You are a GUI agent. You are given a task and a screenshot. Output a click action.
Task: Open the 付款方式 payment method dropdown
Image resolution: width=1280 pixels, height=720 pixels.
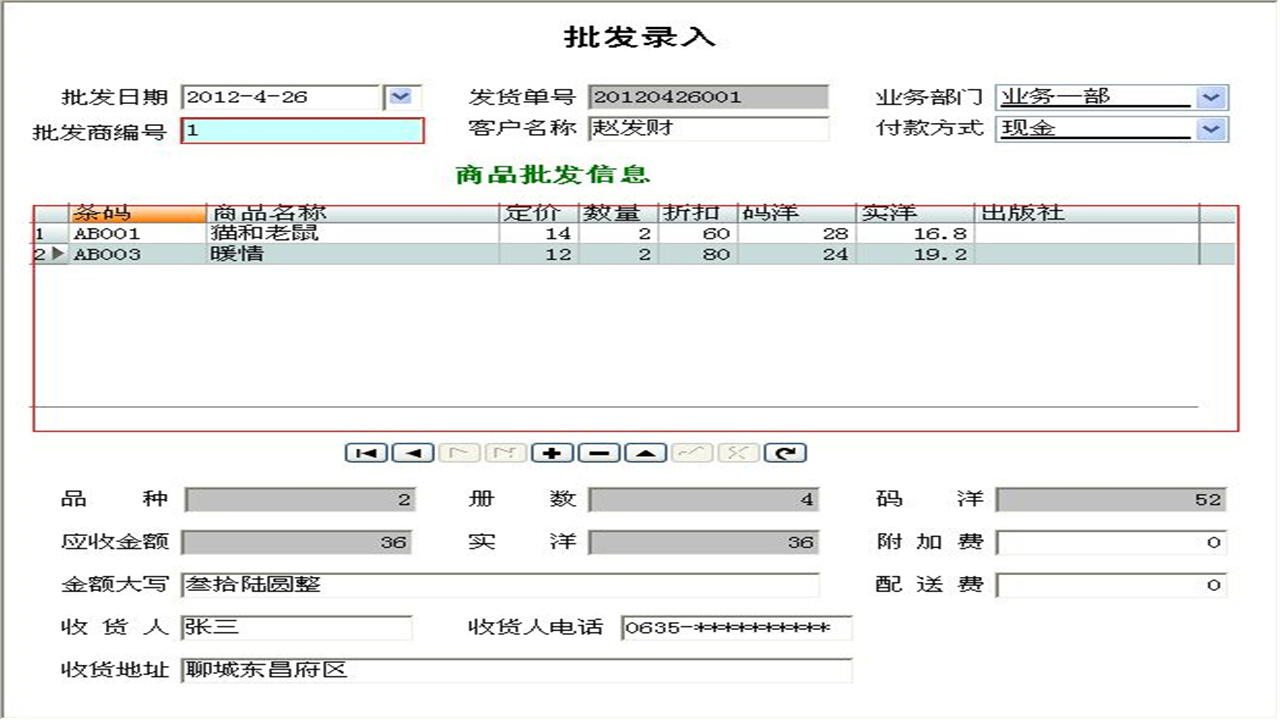pos(1213,129)
